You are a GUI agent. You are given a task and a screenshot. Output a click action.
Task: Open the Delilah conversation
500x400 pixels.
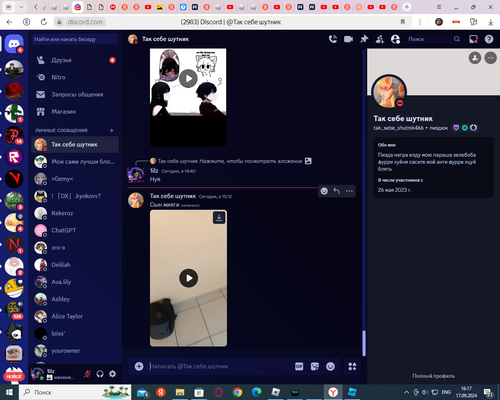[75, 265]
